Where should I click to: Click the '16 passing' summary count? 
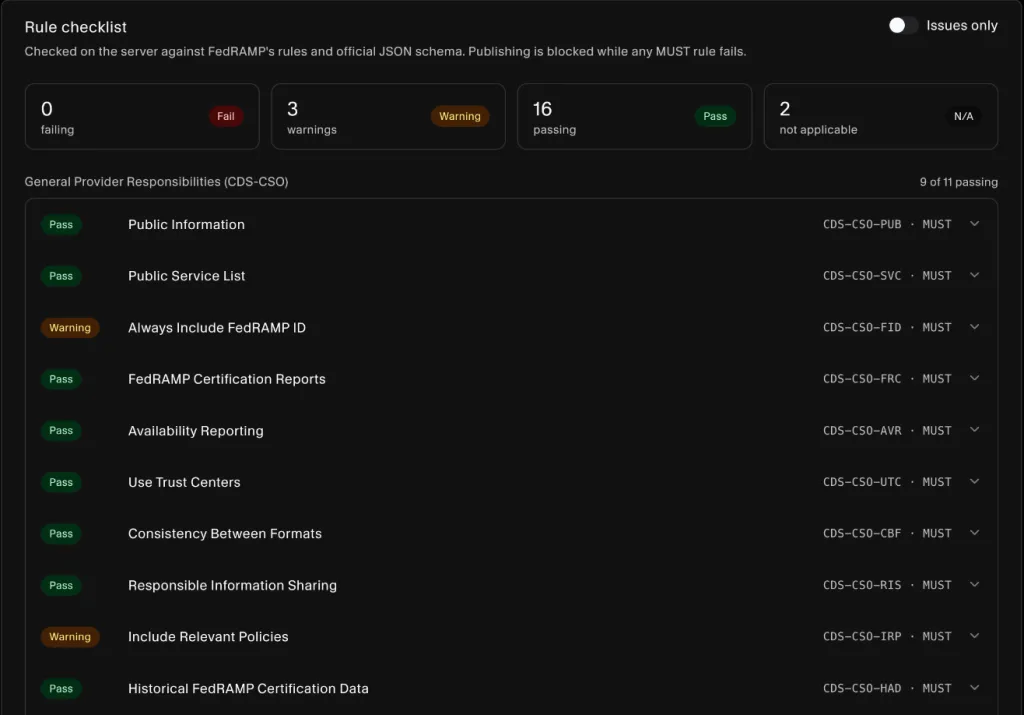[x=554, y=117]
